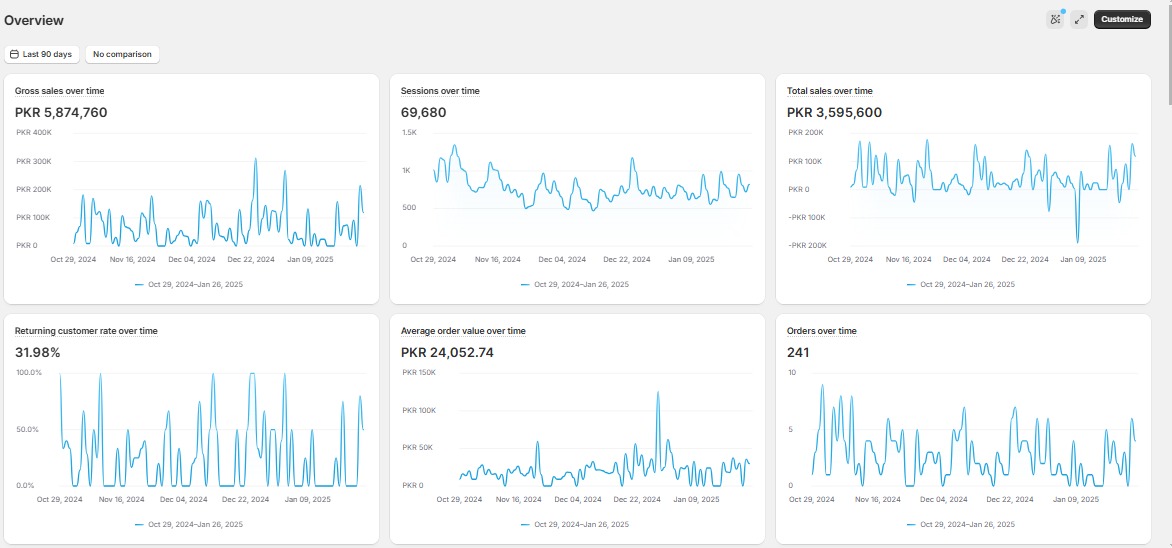The height and width of the screenshot is (548, 1172).
Task: Click the Average order value chart legend
Action: point(581,524)
